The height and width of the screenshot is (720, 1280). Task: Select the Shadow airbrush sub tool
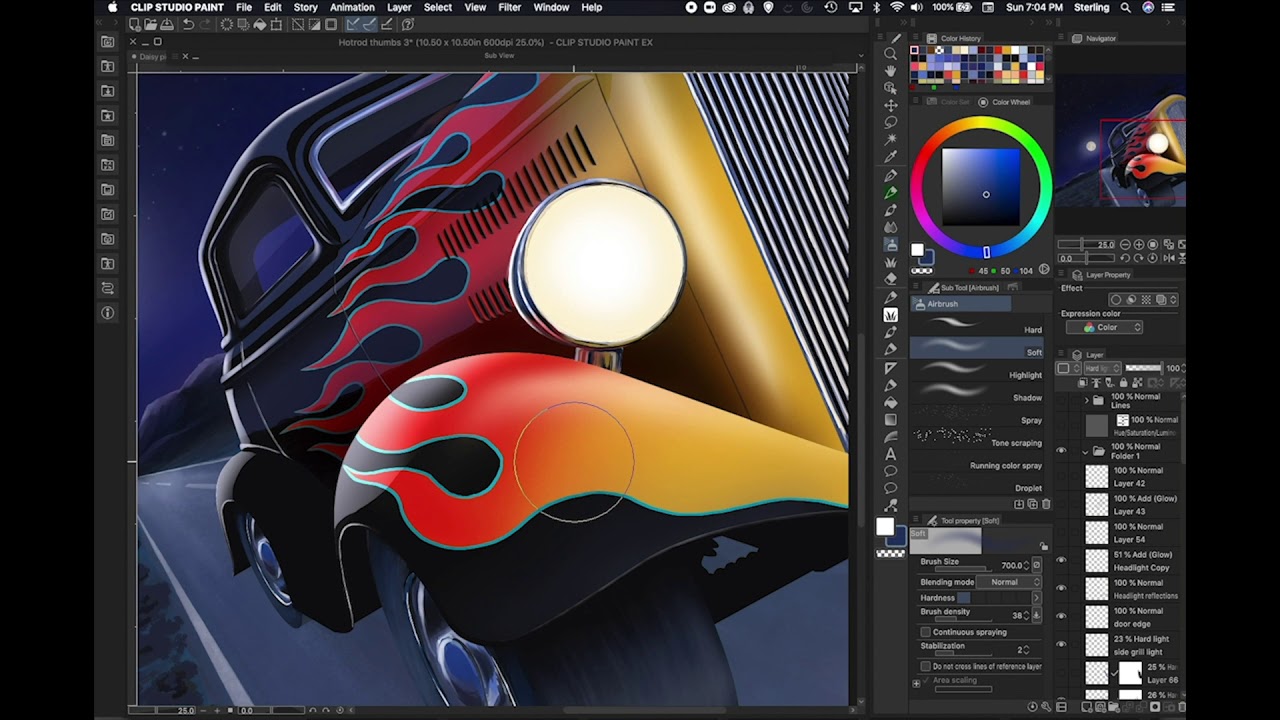[976, 394]
